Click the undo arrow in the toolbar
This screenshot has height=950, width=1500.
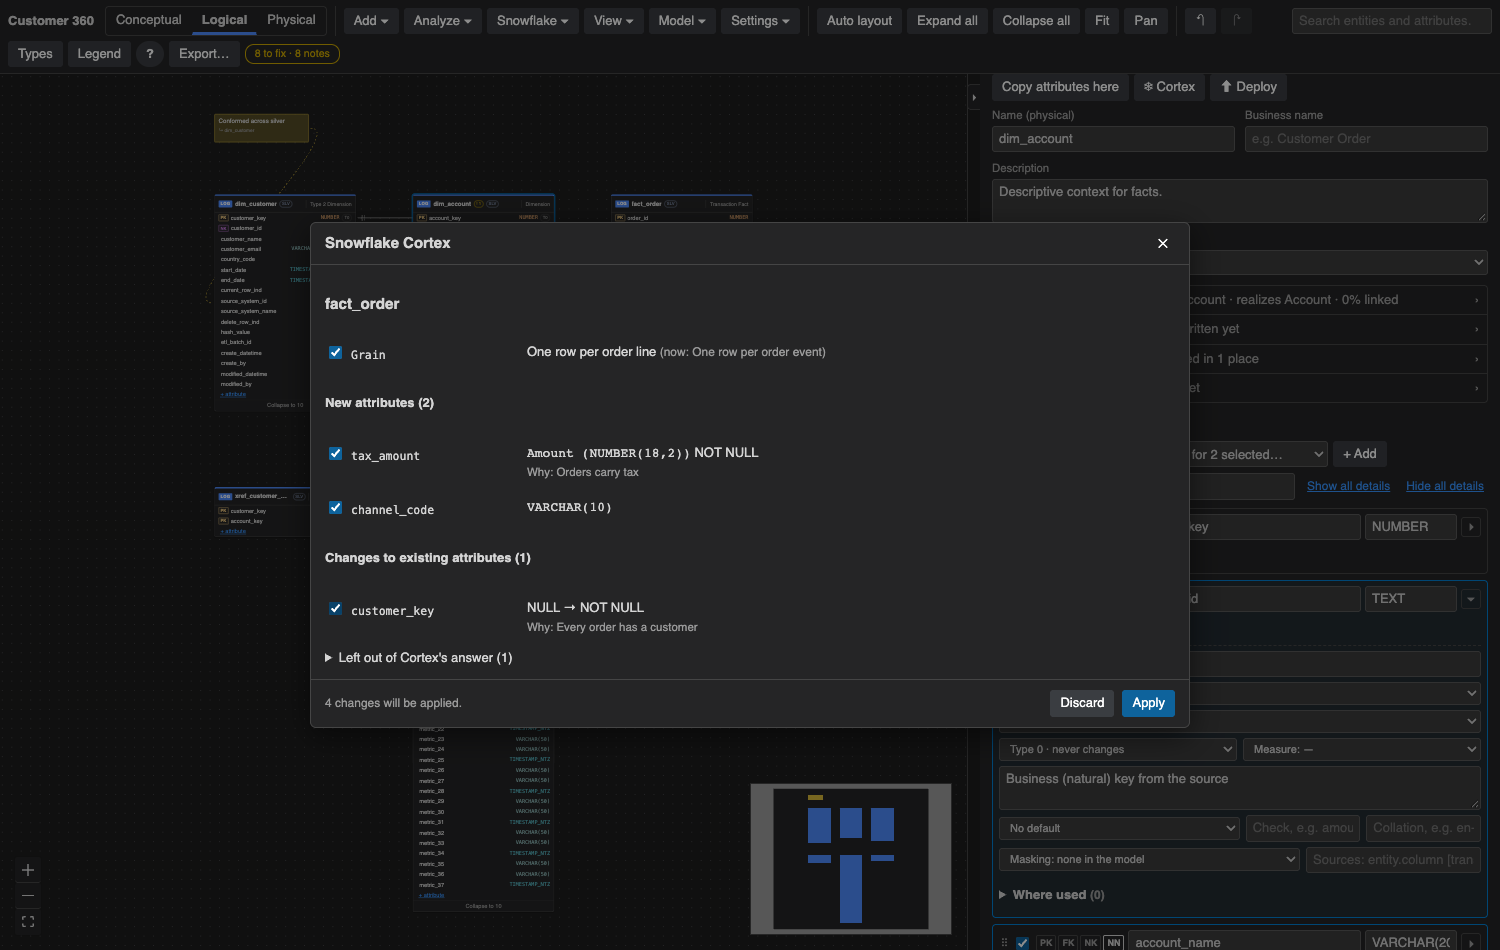(x=1201, y=20)
